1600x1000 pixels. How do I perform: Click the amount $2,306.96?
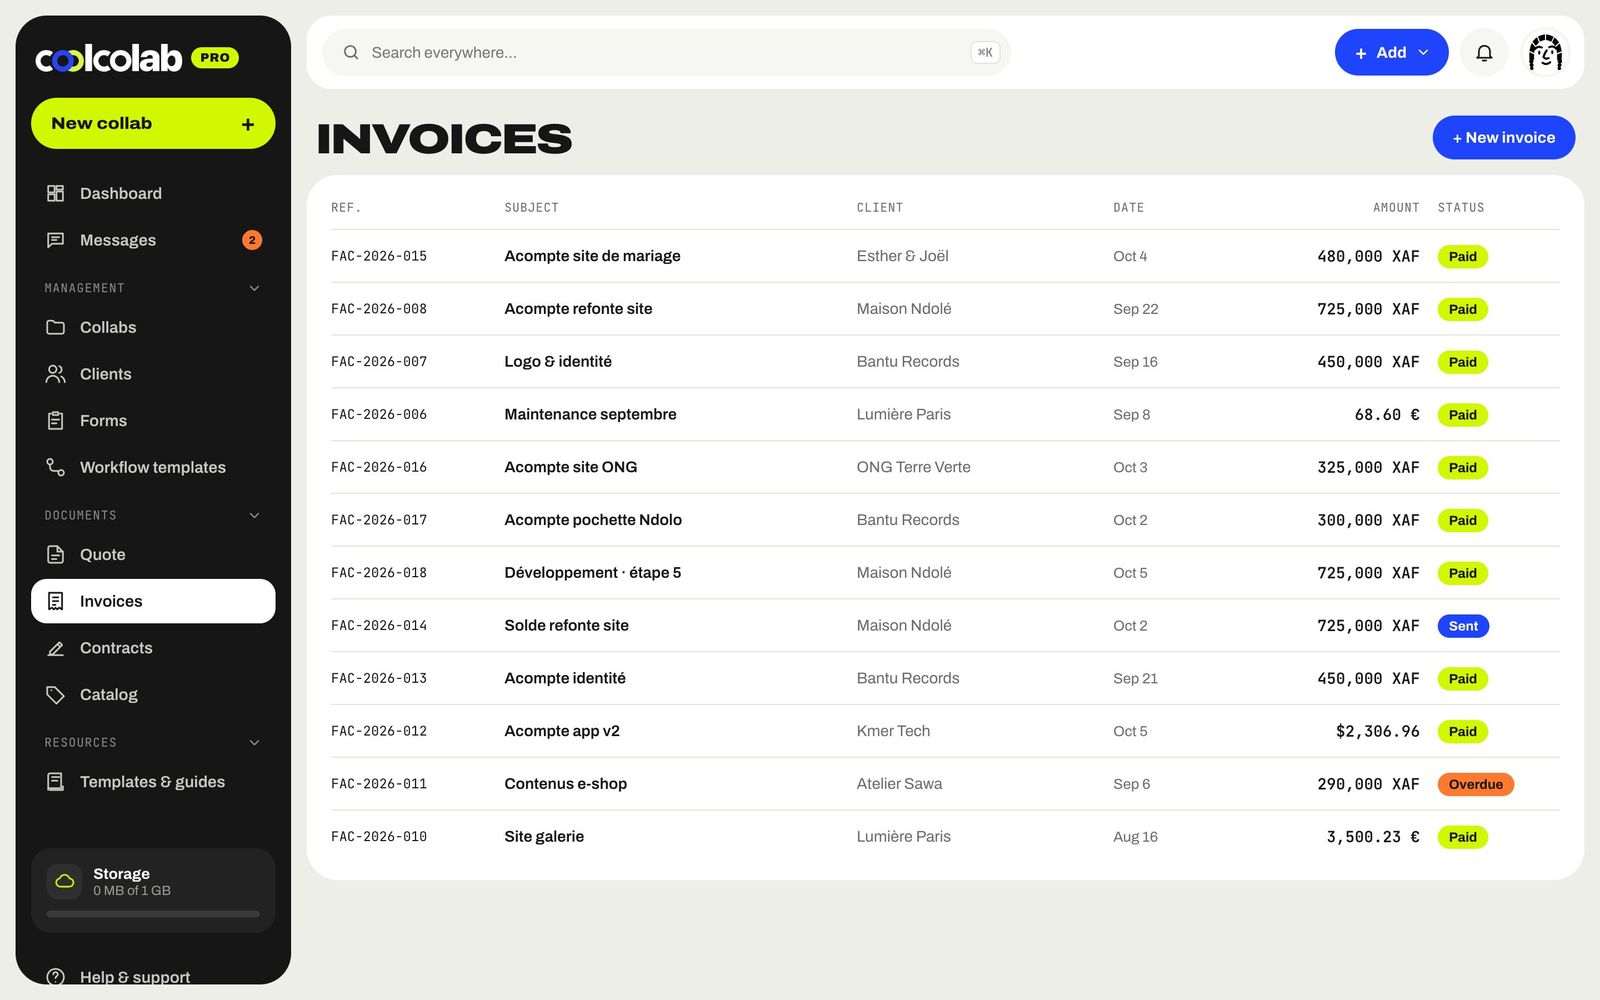pyautogui.click(x=1377, y=731)
